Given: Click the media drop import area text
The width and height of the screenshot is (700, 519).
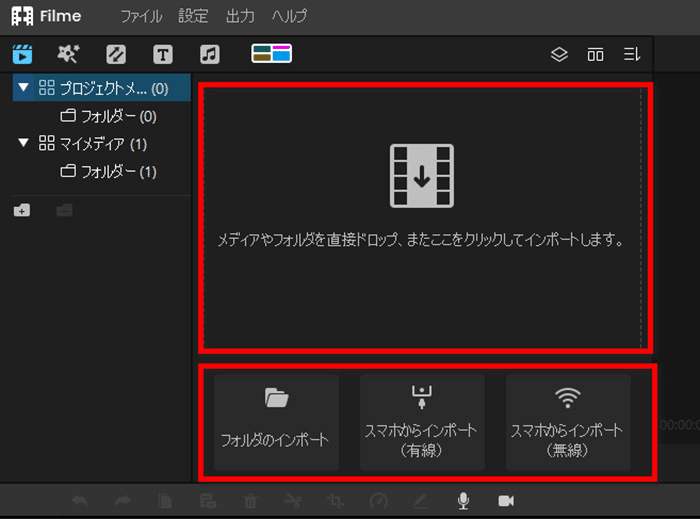Looking at the screenshot, I should point(420,240).
